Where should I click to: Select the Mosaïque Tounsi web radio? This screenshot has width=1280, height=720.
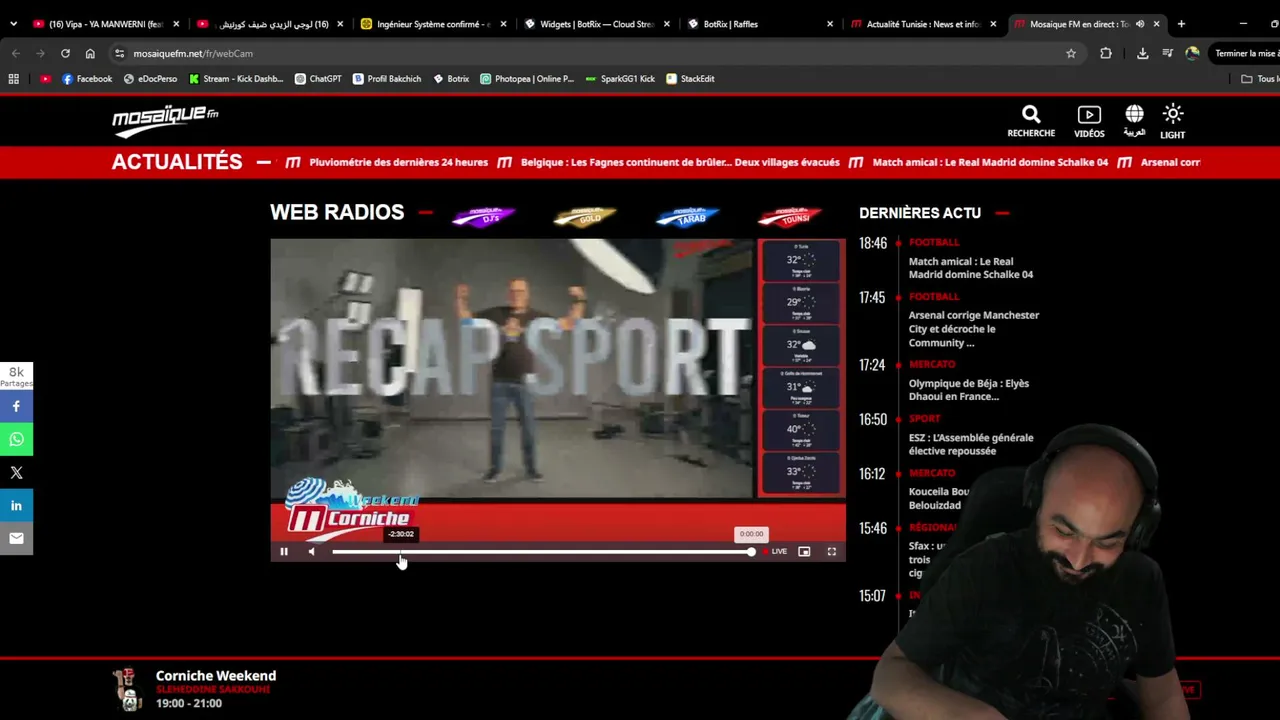pyautogui.click(x=789, y=216)
